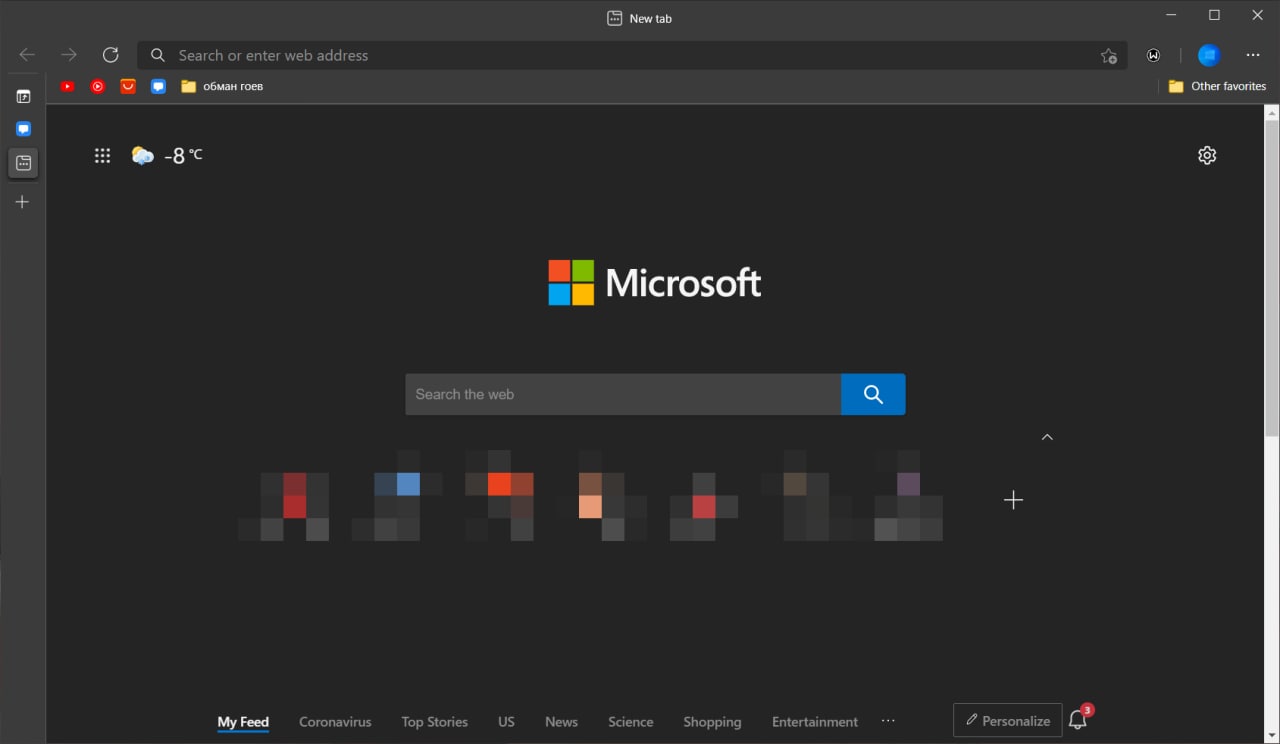Open the YouTube Music bookmark
Screen dimensions: 1280x744
(x=97, y=86)
